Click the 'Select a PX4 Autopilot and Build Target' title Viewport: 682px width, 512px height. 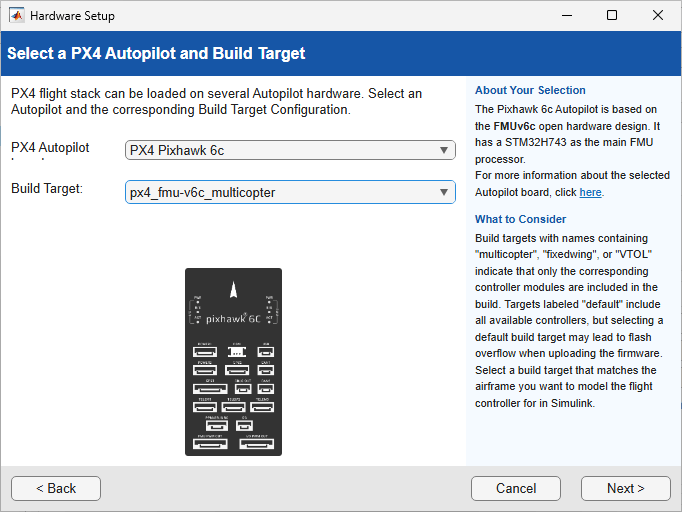click(x=156, y=54)
